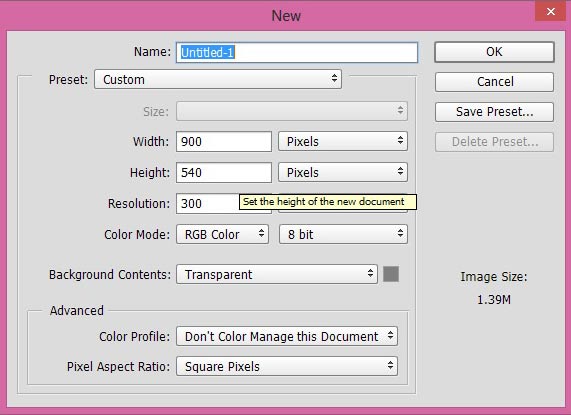Viewport: 571px width, 415px height.
Task: Open the Color Mode RGB Color dropdown
Action: pyautogui.click(x=223, y=234)
